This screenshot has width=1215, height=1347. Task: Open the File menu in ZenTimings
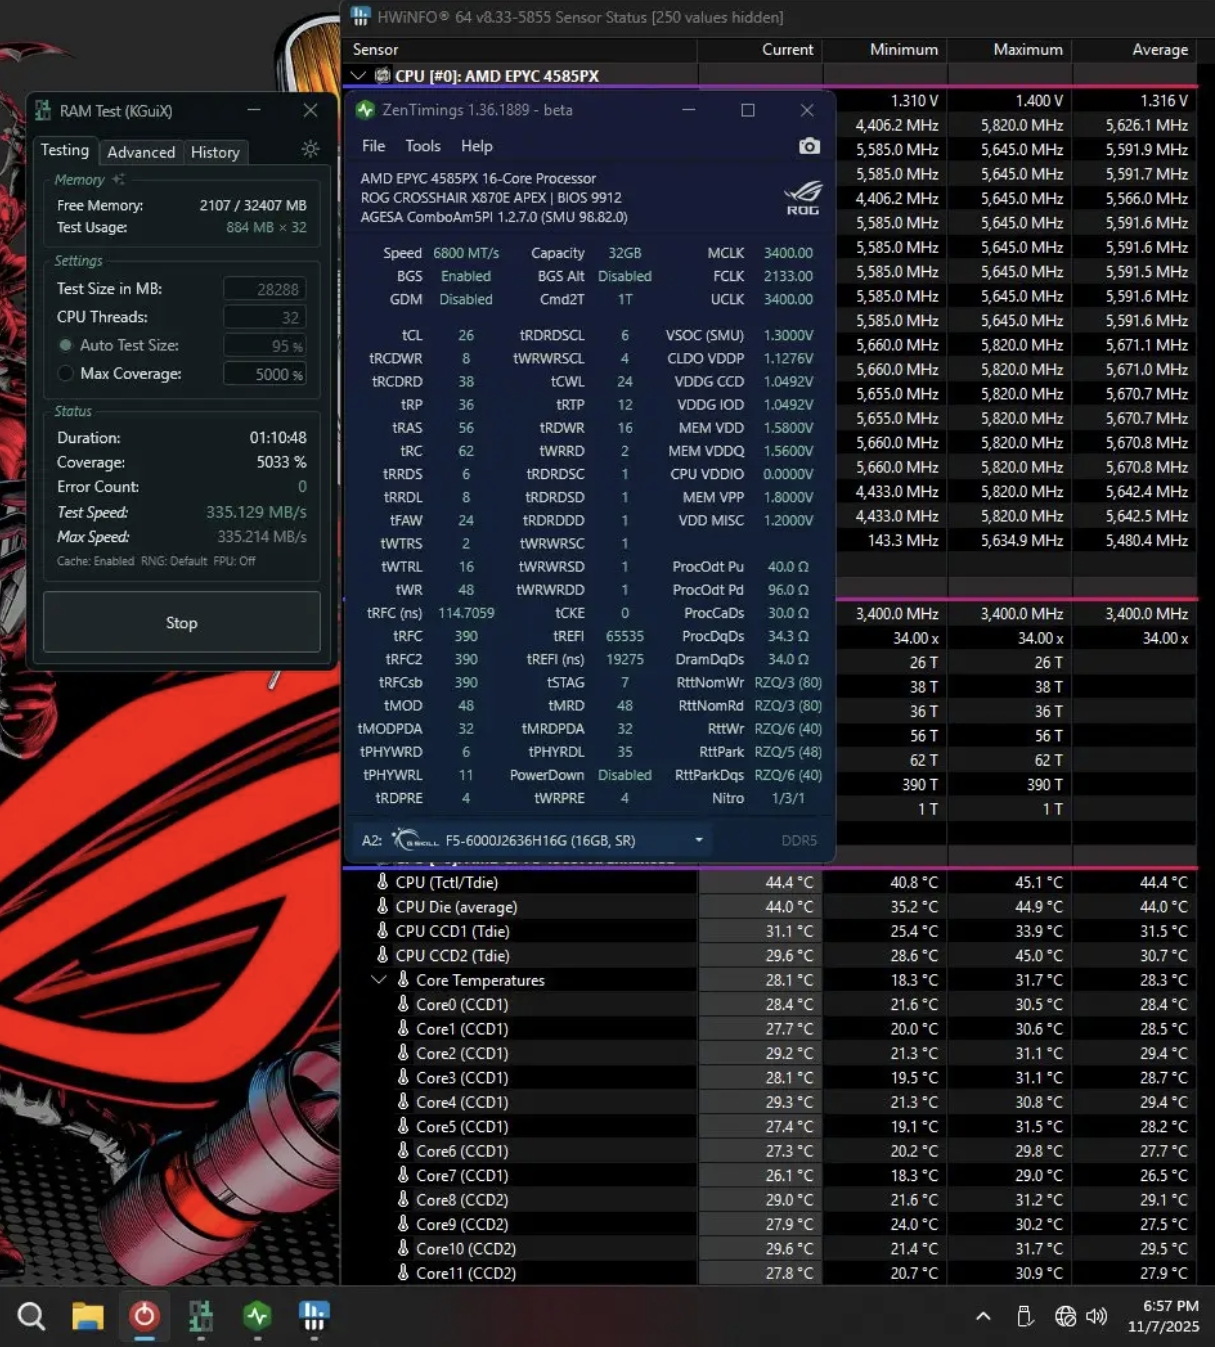(x=373, y=146)
